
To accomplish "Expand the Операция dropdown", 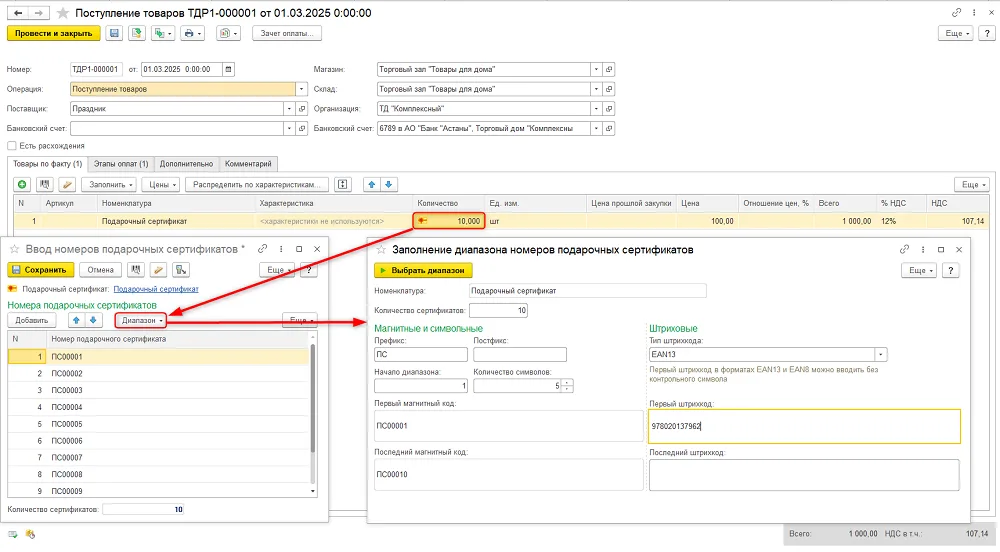I will pyautogui.click(x=302, y=89).
